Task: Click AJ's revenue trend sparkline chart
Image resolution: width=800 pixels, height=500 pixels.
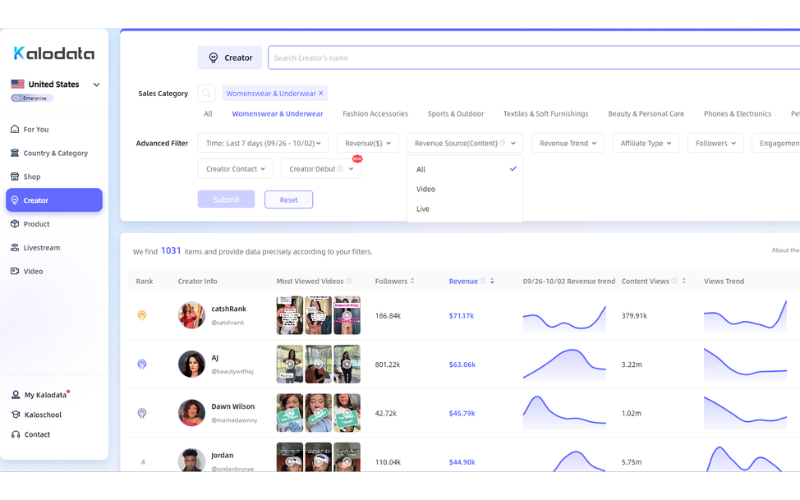Action: click(564, 364)
